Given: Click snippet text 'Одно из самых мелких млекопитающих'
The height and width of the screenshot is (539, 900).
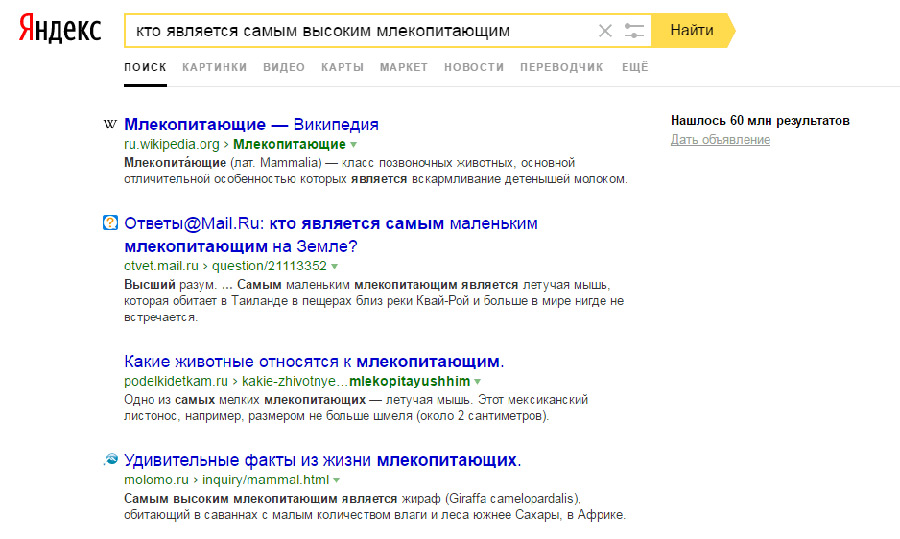Looking at the screenshot, I should click(245, 400).
